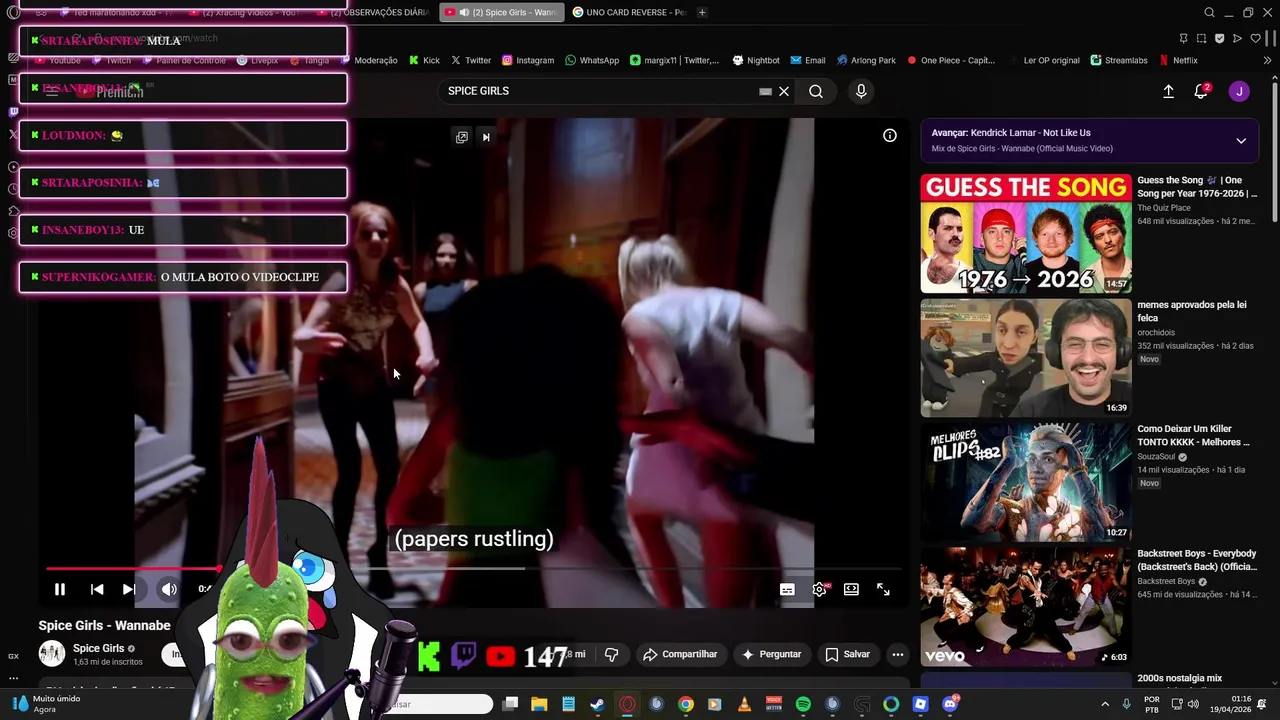Click the search magnifier button
Viewport: 1280px width, 720px height.
[816, 91]
